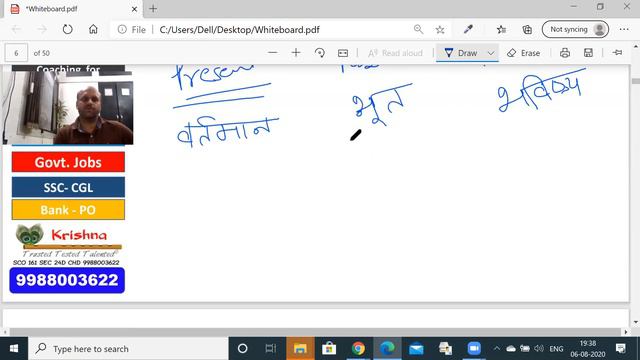640x360 pixels.
Task: Open Mail app from taskbar
Action: [x=416, y=349]
